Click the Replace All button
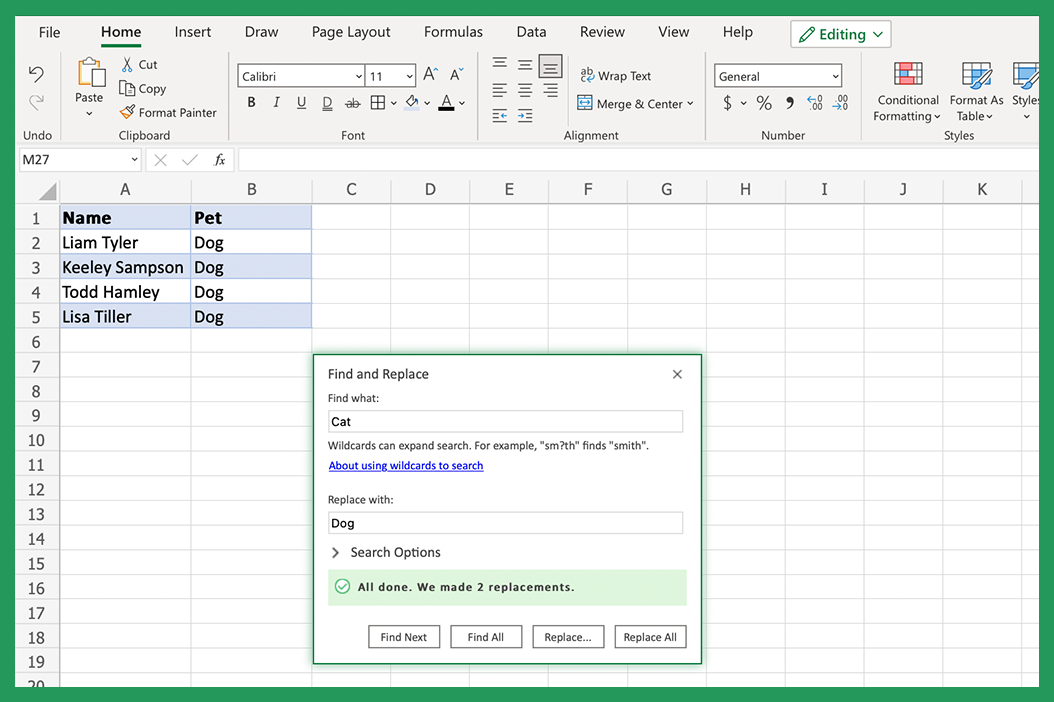The image size is (1054, 702). pos(650,636)
